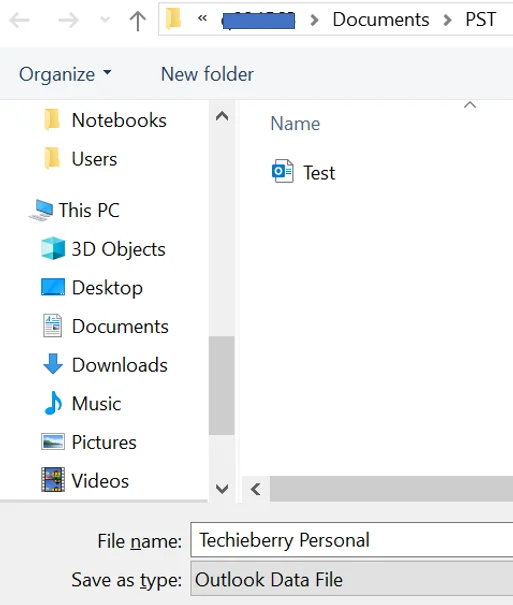Viewport: 513px width, 605px height.
Task: Go forward using the Forward arrow
Action: (x=68, y=20)
